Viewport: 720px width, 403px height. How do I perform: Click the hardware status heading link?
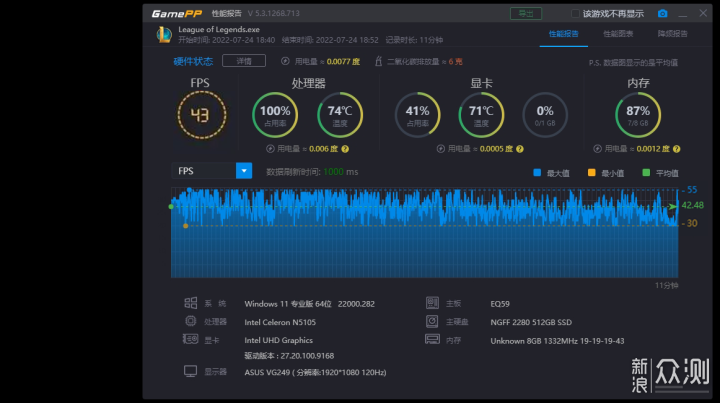tap(193, 61)
